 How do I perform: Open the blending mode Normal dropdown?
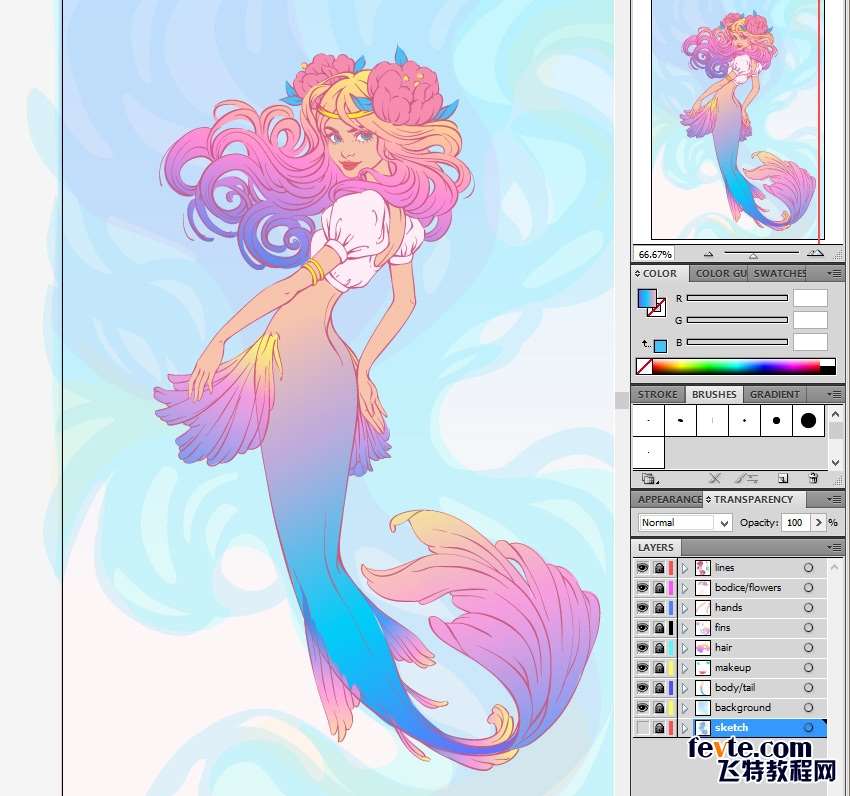(685, 523)
